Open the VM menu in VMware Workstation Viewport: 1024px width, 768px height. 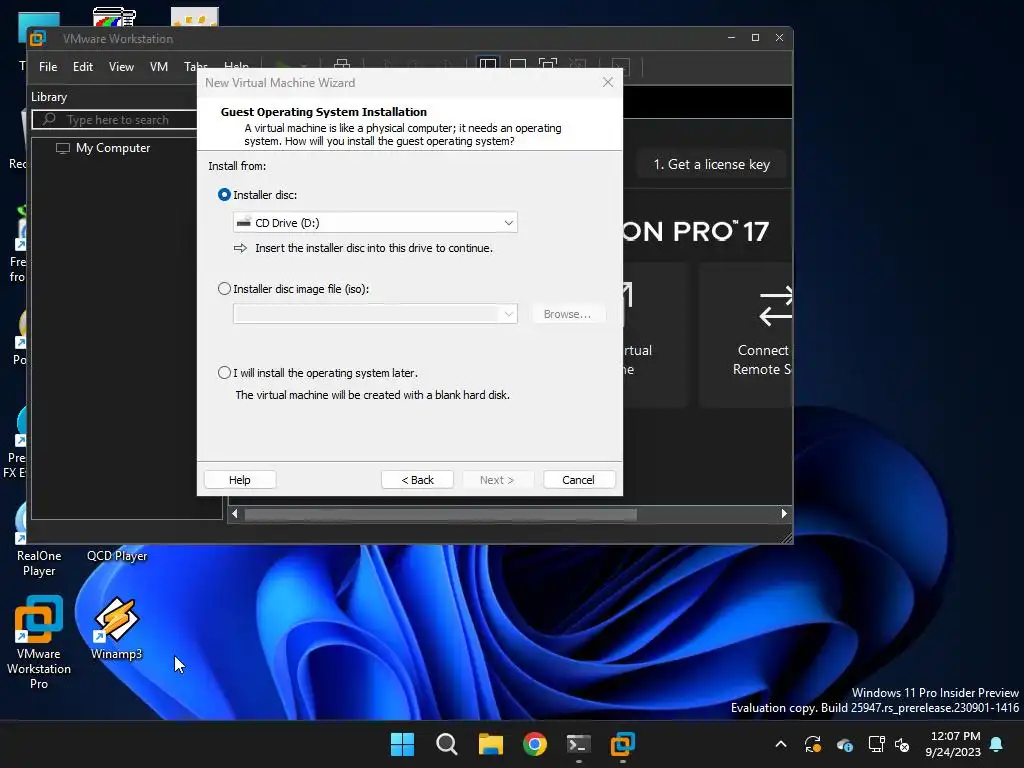(159, 67)
